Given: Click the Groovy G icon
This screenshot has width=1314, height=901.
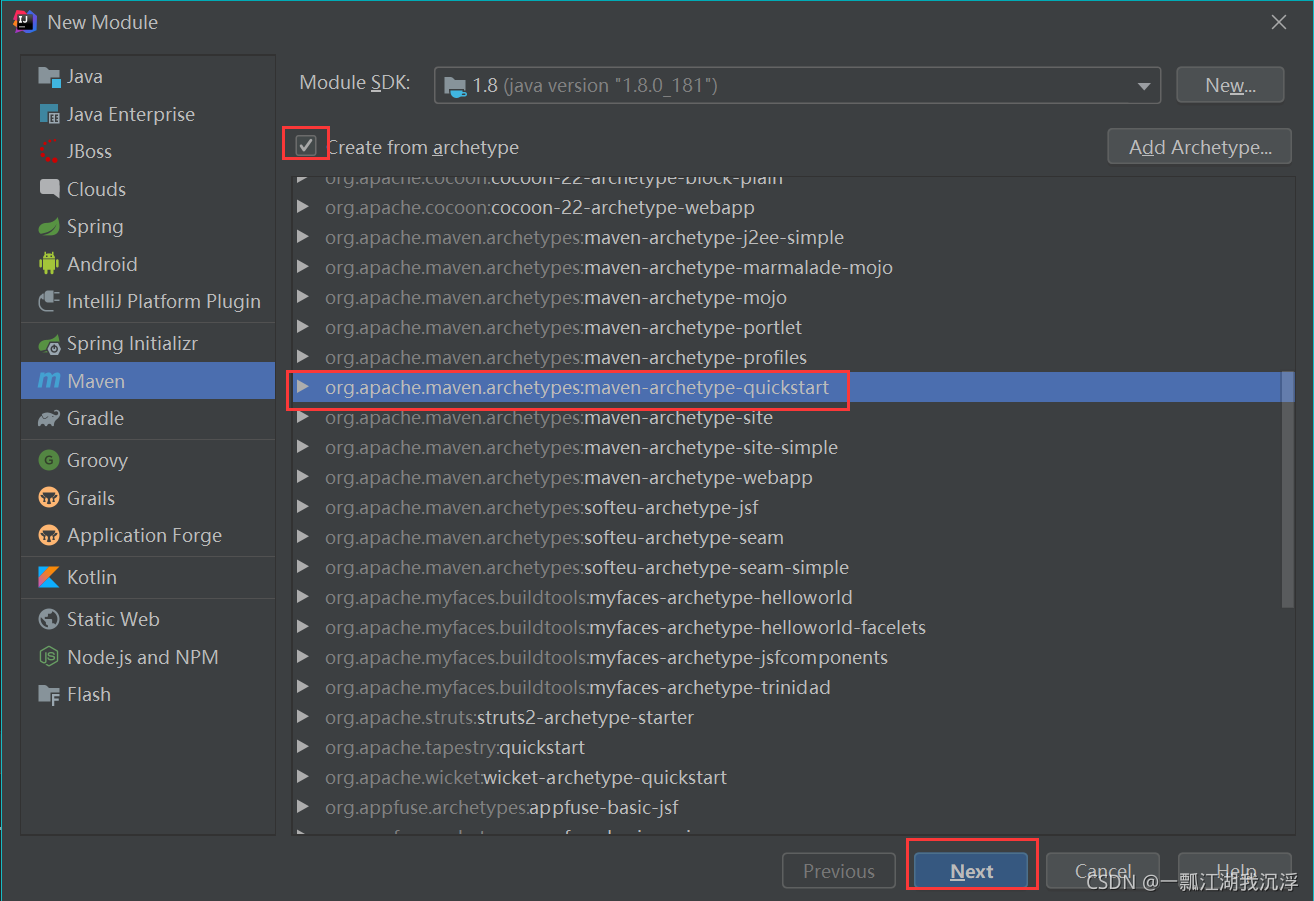Looking at the screenshot, I should [x=49, y=461].
